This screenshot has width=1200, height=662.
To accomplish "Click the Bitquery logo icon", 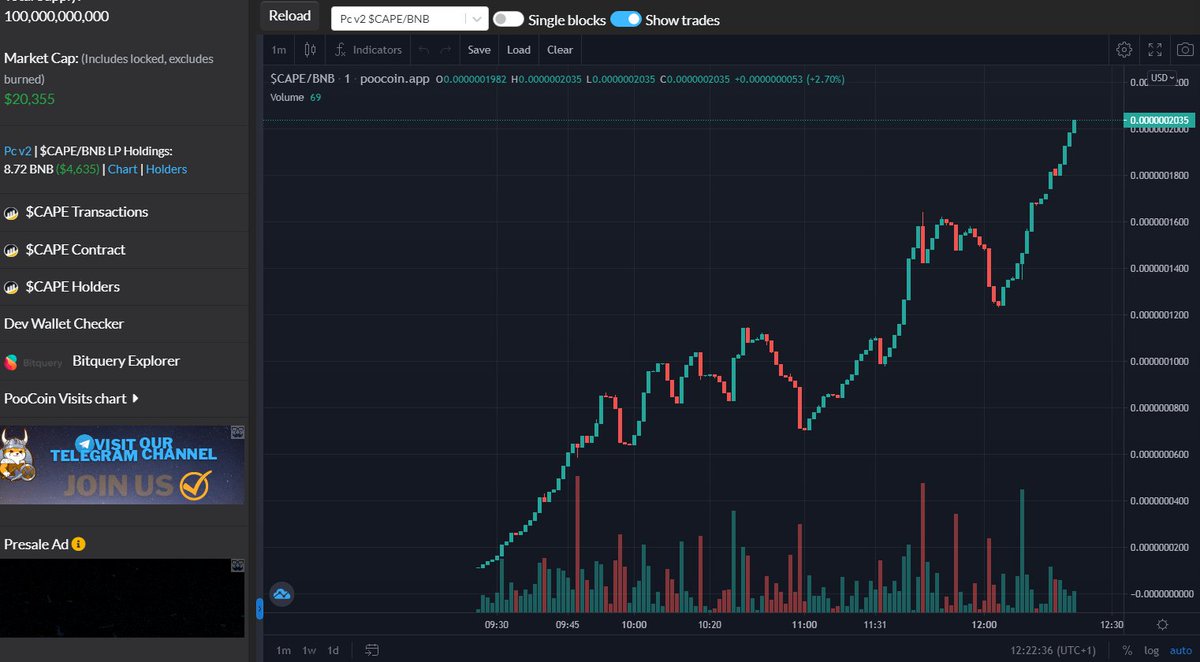I will pyautogui.click(x=11, y=362).
